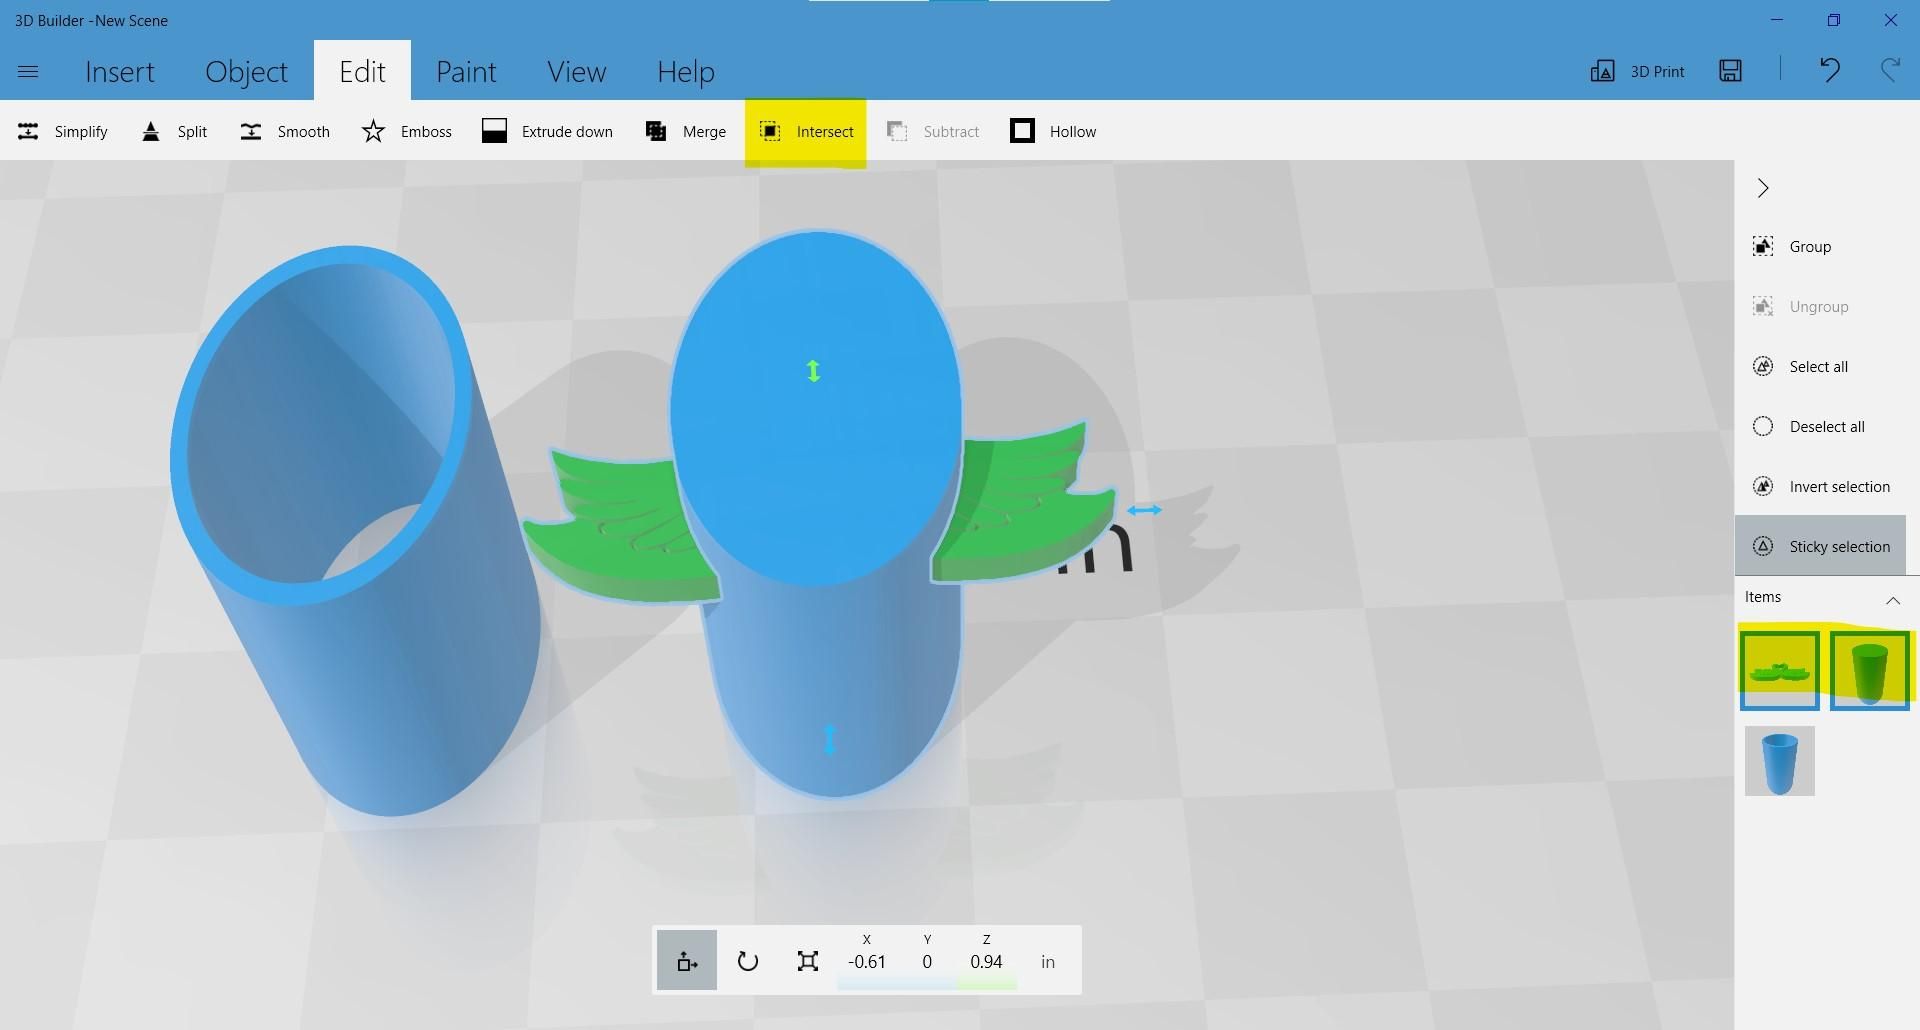Select the Rotate mode icon
The height and width of the screenshot is (1030, 1920).
[x=748, y=961]
